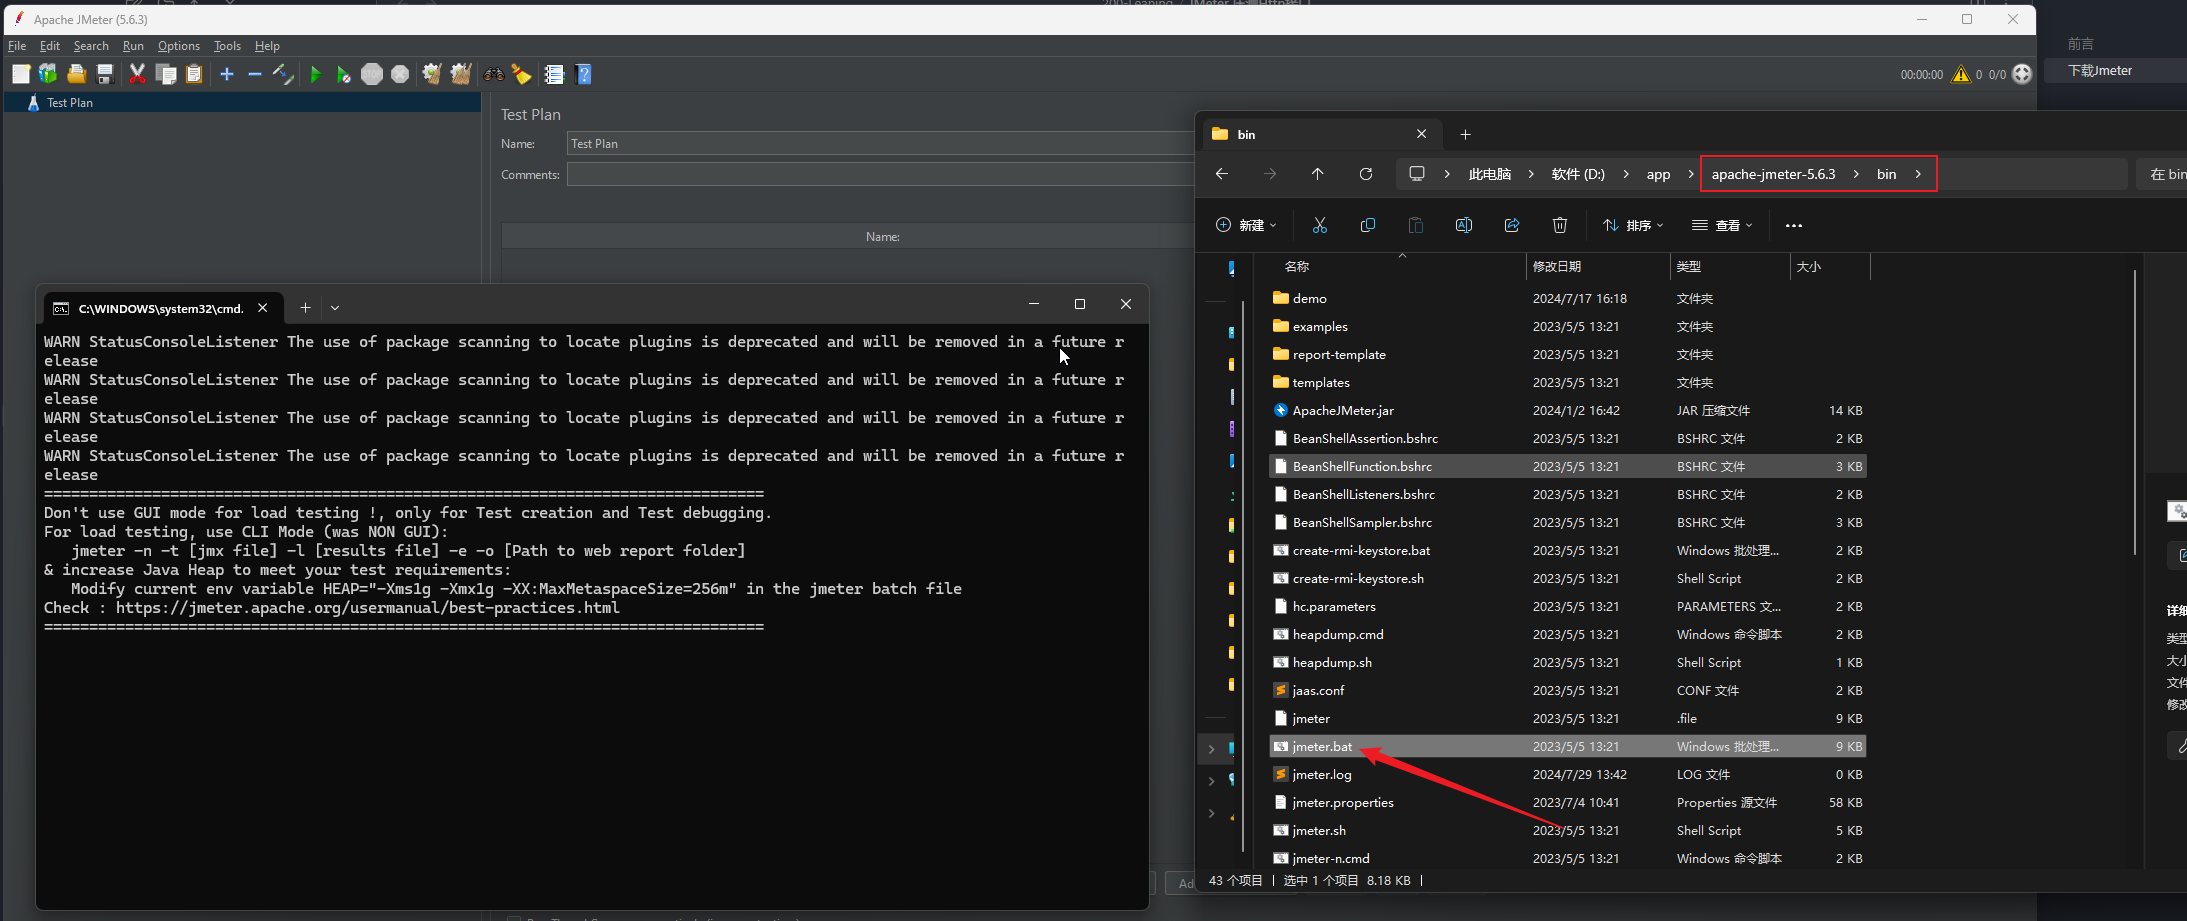Click Explorer share icon

click(x=1512, y=225)
